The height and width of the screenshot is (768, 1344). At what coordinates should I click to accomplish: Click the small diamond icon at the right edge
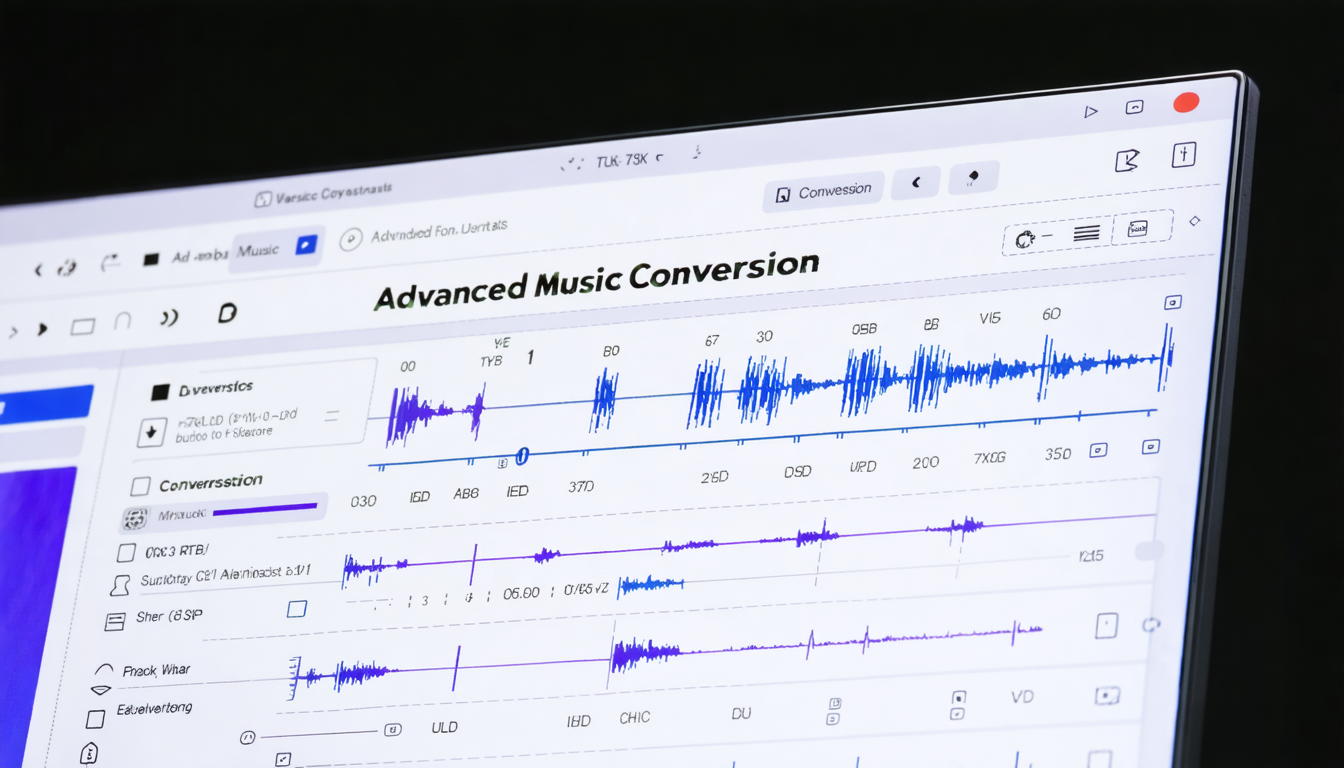point(1193,221)
